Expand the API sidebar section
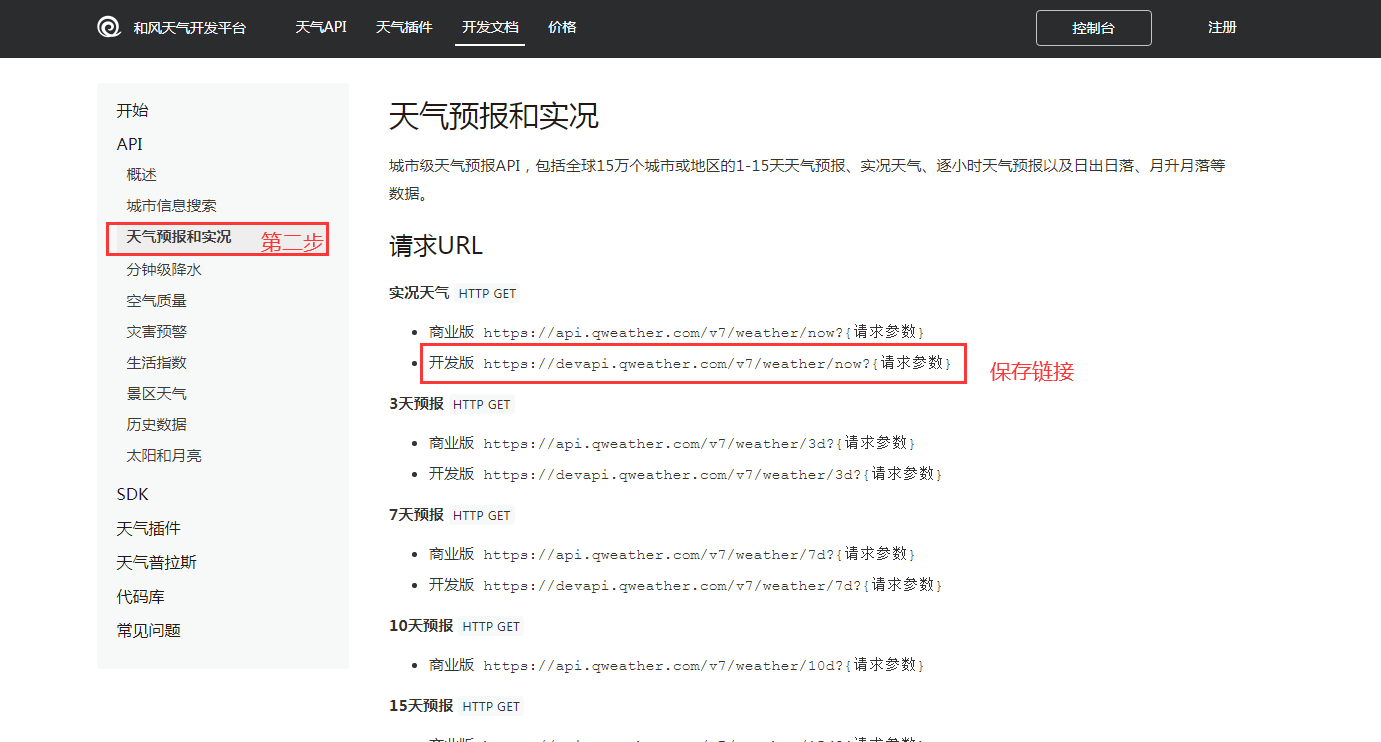The width and height of the screenshot is (1381, 742). 130,144
